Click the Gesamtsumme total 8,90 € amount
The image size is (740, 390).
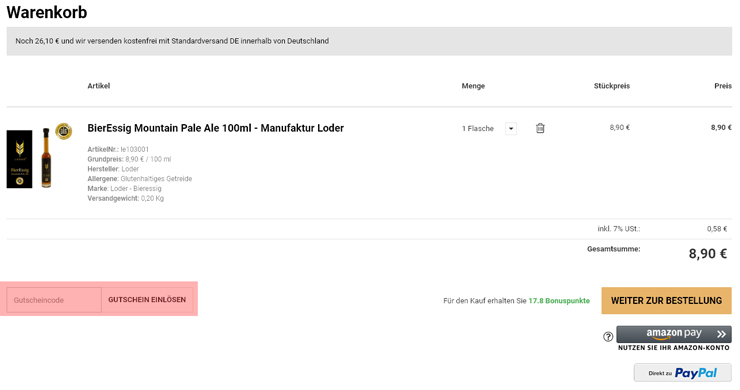click(707, 254)
